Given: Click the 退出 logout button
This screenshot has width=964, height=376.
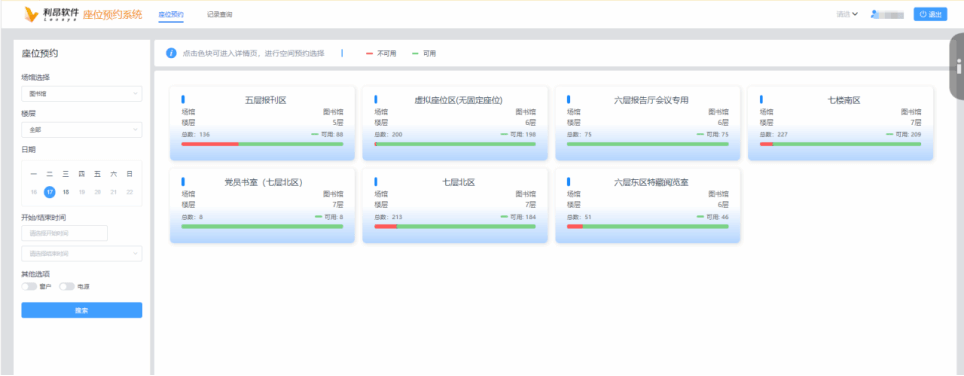Looking at the screenshot, I should point(930,14).
